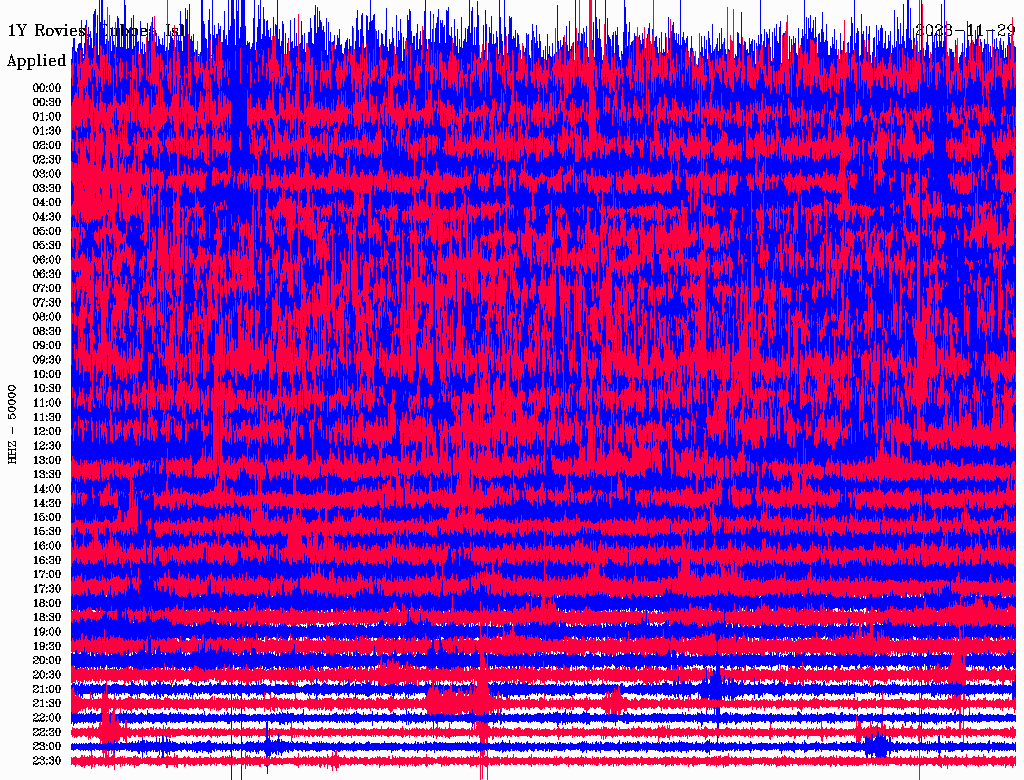Viewport: 1024px width, 780px height.
Task: Select the 08:30 time label
Action: coord(47,331)
